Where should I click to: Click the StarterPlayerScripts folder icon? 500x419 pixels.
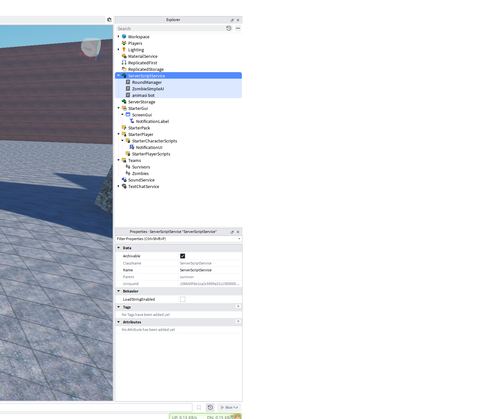(128, 154)
